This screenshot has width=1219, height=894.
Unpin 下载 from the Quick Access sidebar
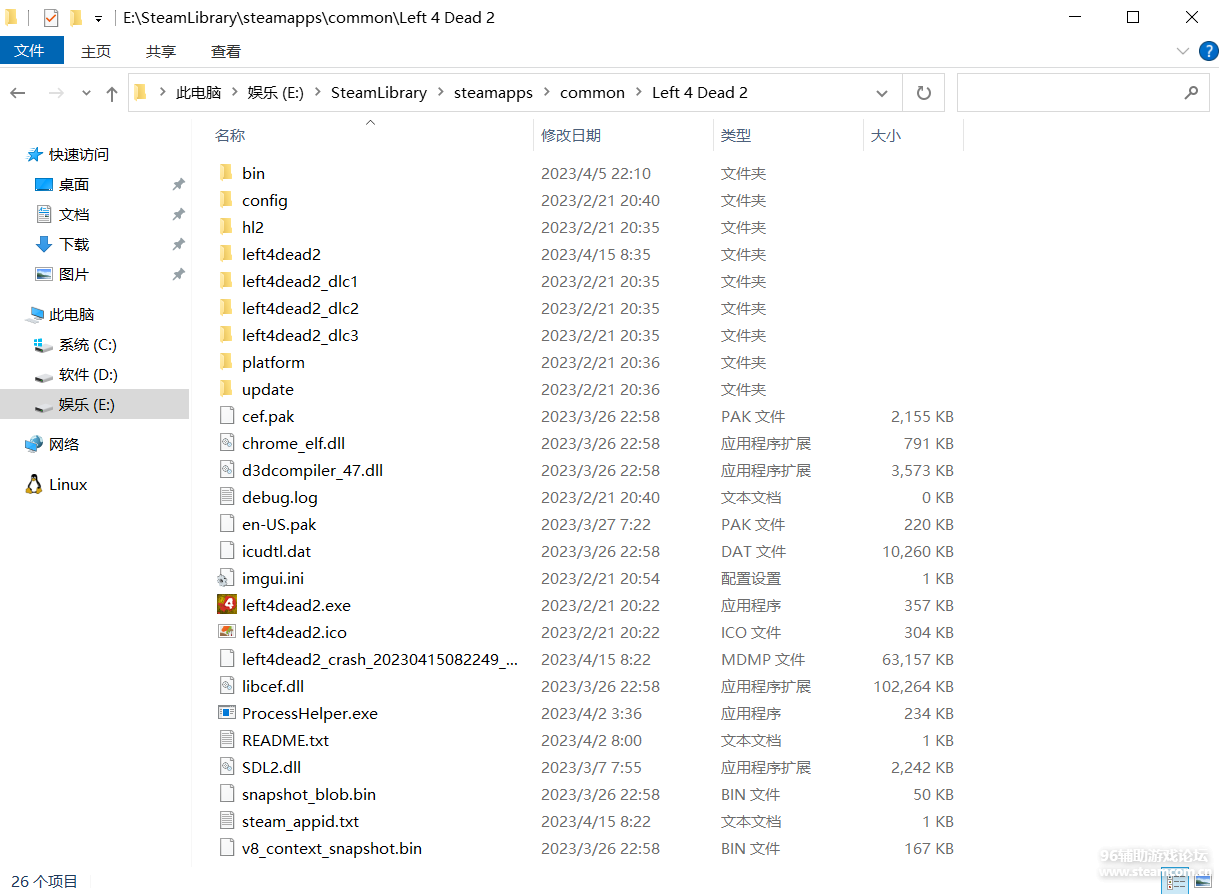click(178, 244)
